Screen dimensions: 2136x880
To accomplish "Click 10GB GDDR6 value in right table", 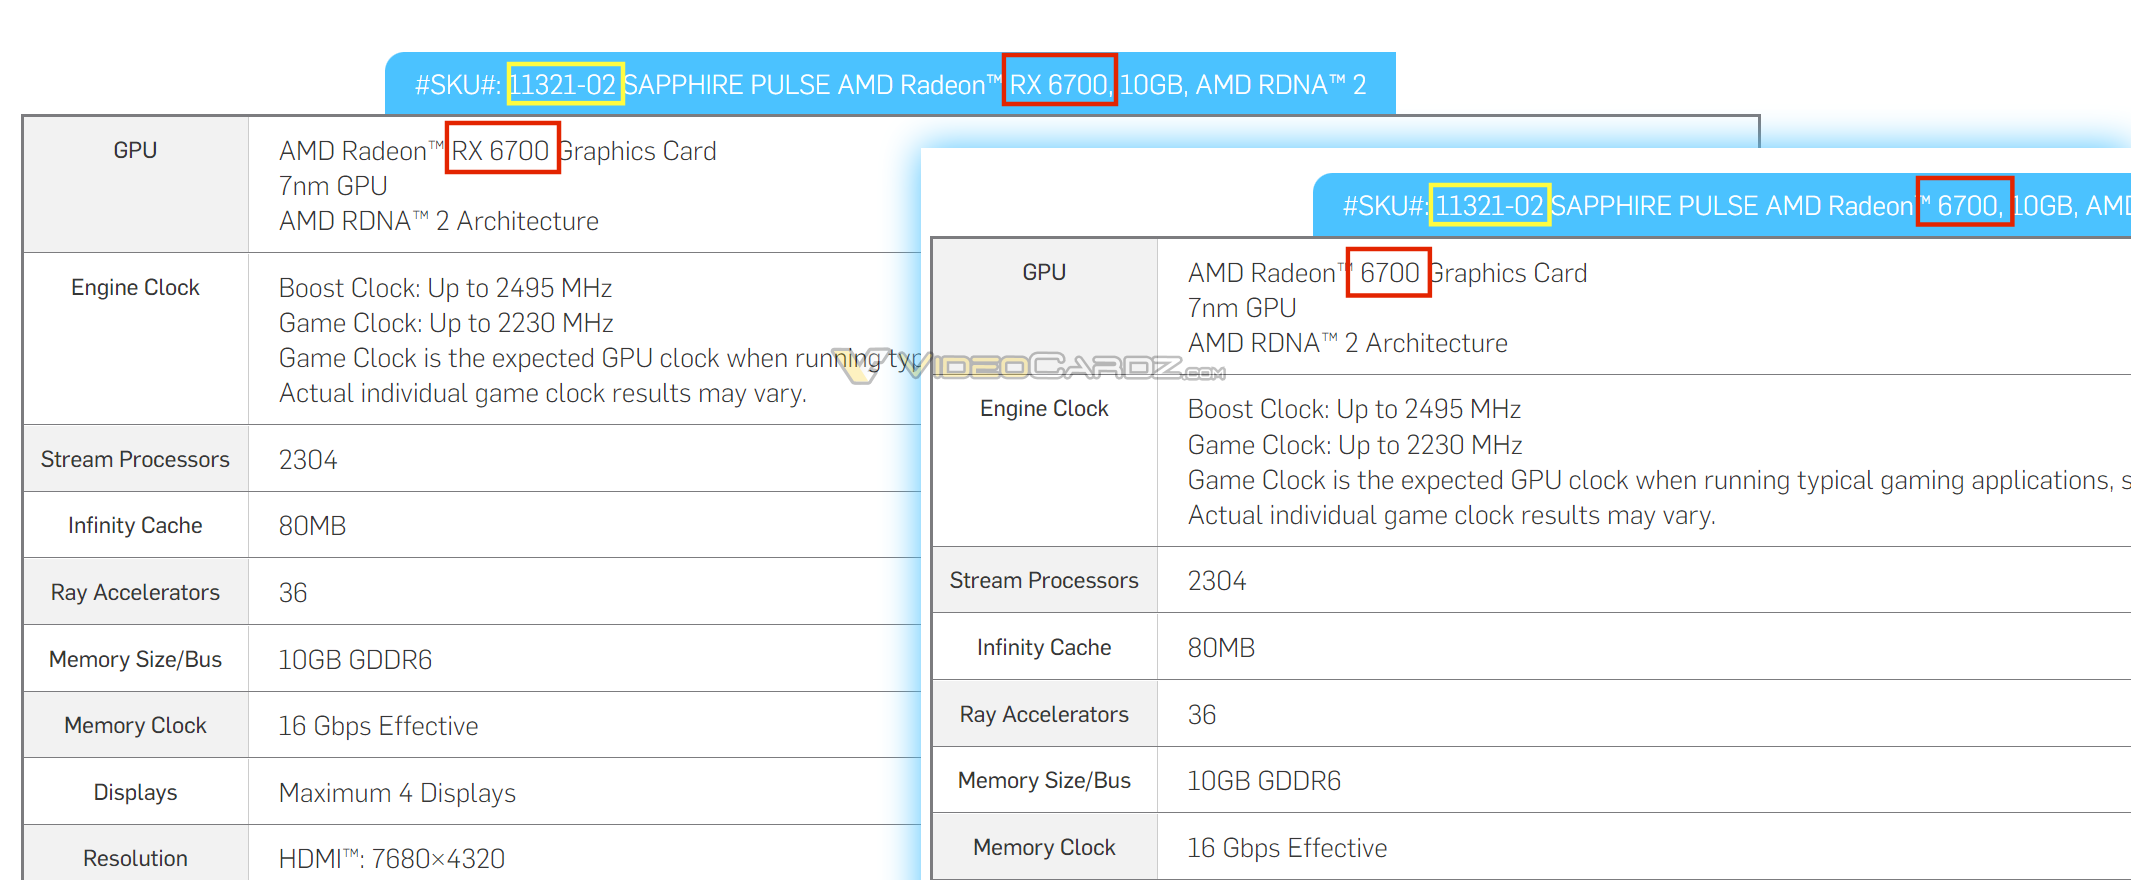I will click(1263, 781).
